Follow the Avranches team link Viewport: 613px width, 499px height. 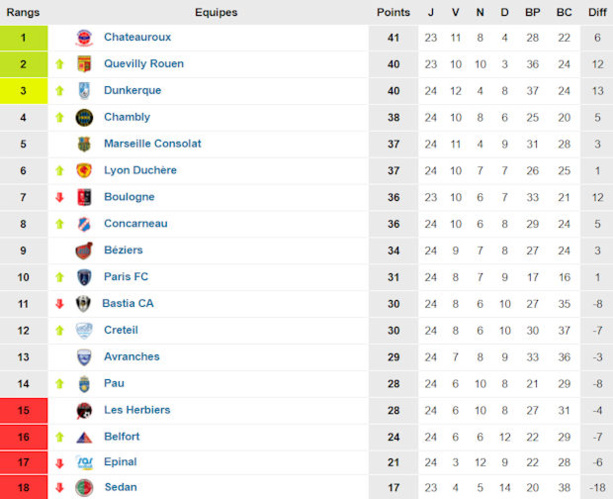pos(131,357)
